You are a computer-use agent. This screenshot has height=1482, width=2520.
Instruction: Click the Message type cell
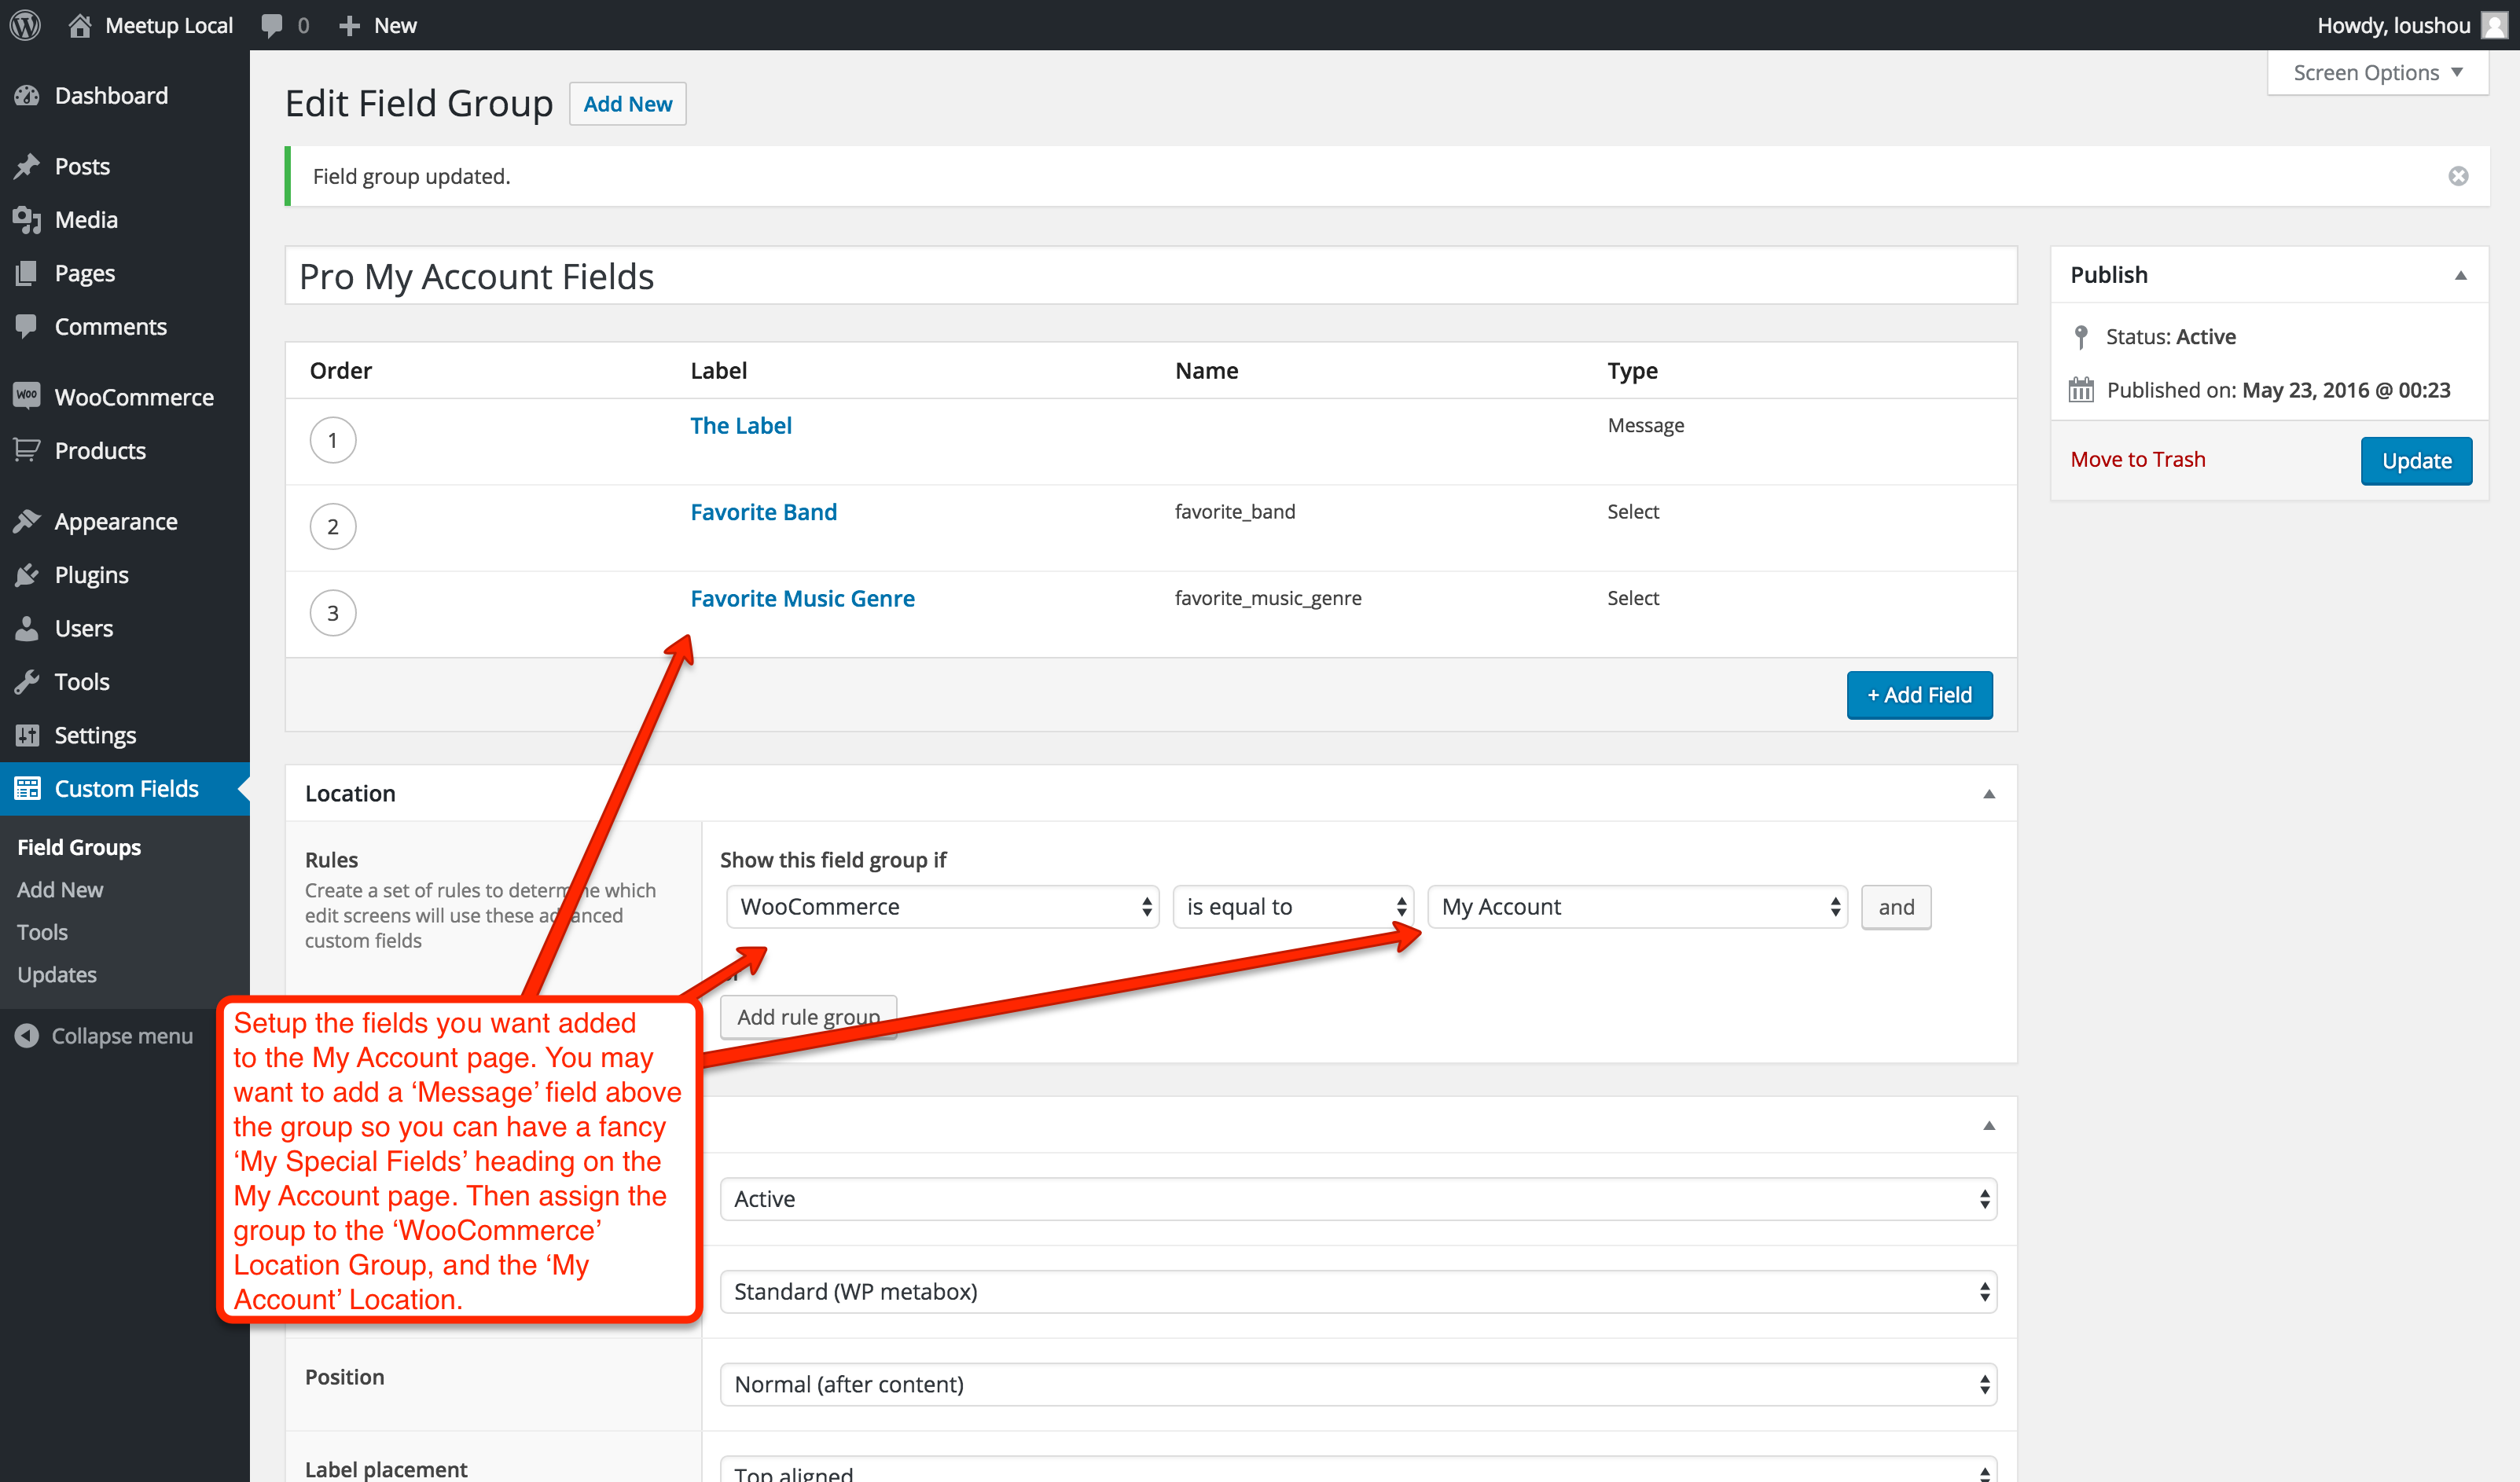coord(1646,425)
